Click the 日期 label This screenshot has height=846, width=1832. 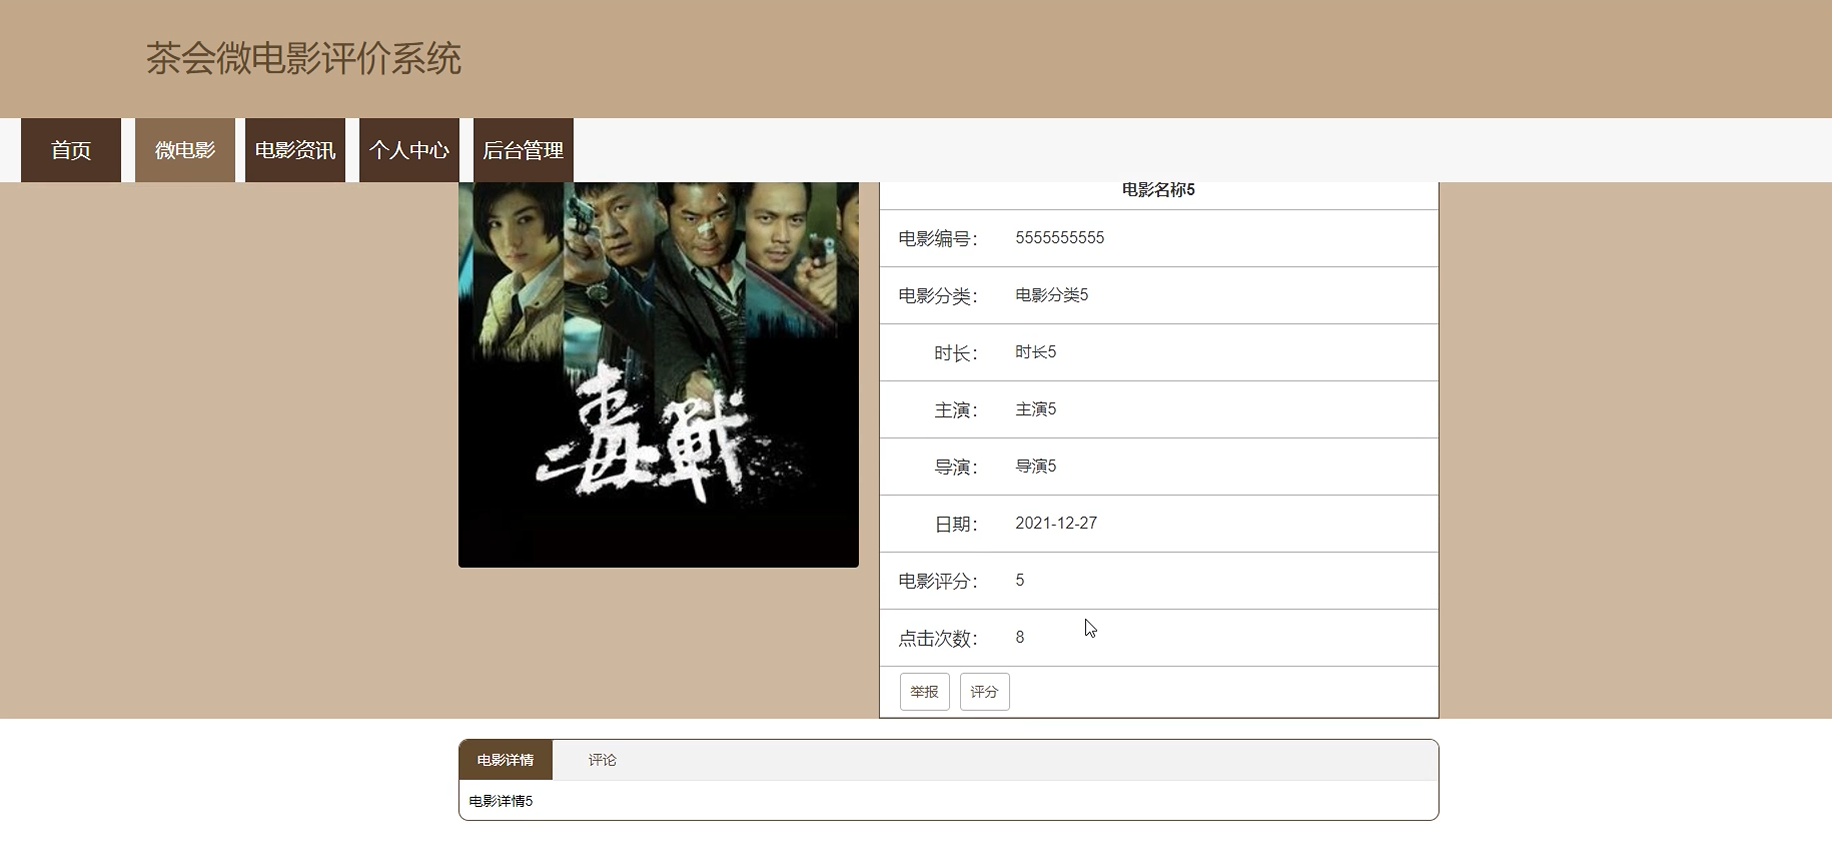point(956,524)
